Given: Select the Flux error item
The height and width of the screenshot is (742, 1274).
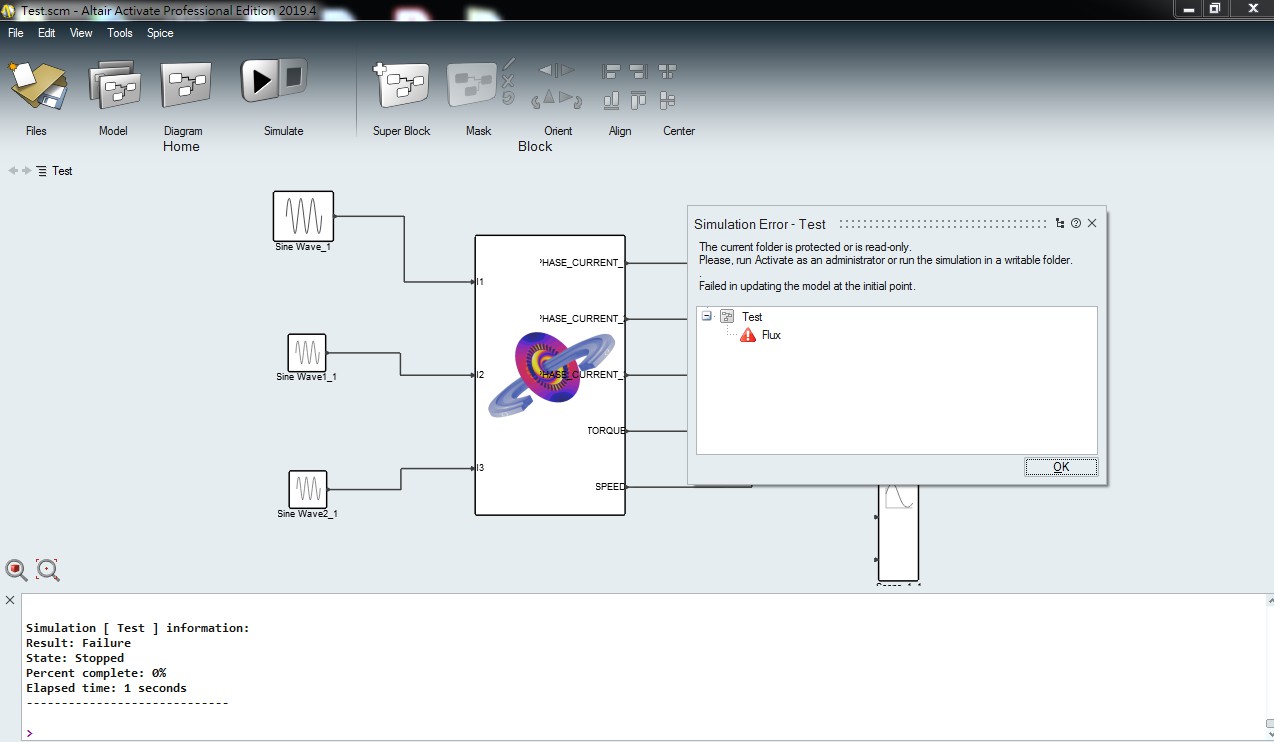Looking at the screenshot, I should coord(771,335).
